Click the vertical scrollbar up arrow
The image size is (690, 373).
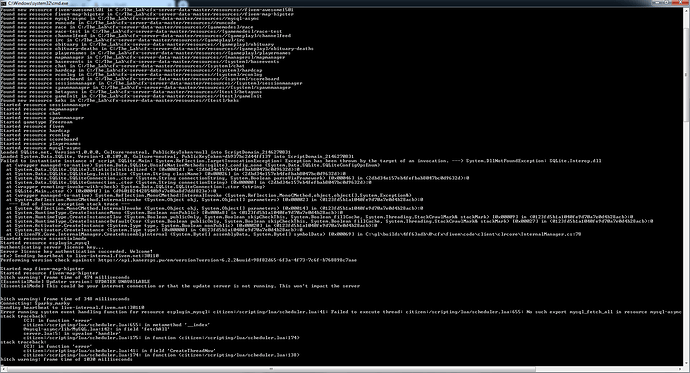click(x=686, y=10)
